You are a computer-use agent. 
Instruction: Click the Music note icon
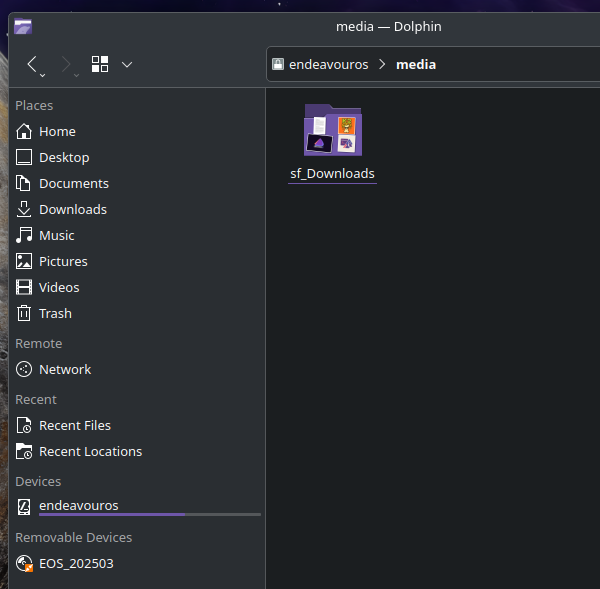click(24, 235)
